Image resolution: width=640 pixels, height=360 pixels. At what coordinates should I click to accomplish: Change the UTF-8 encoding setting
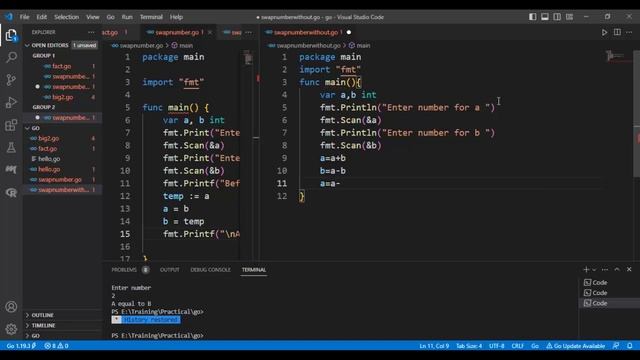coord(496,346)
